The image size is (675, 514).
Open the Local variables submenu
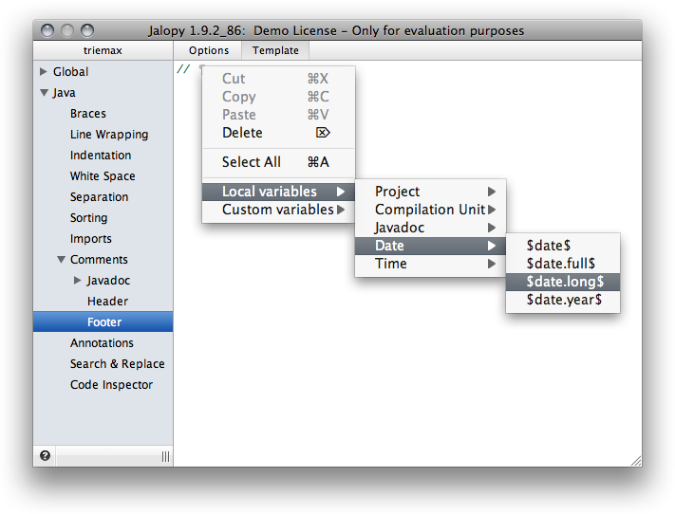coord(278,192)
